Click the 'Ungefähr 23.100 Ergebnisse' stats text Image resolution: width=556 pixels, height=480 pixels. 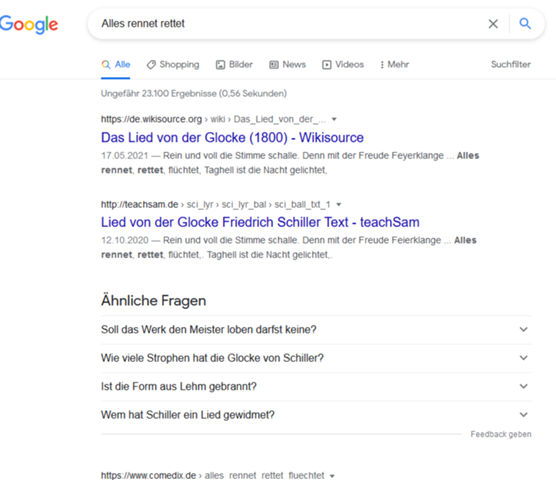194,94
